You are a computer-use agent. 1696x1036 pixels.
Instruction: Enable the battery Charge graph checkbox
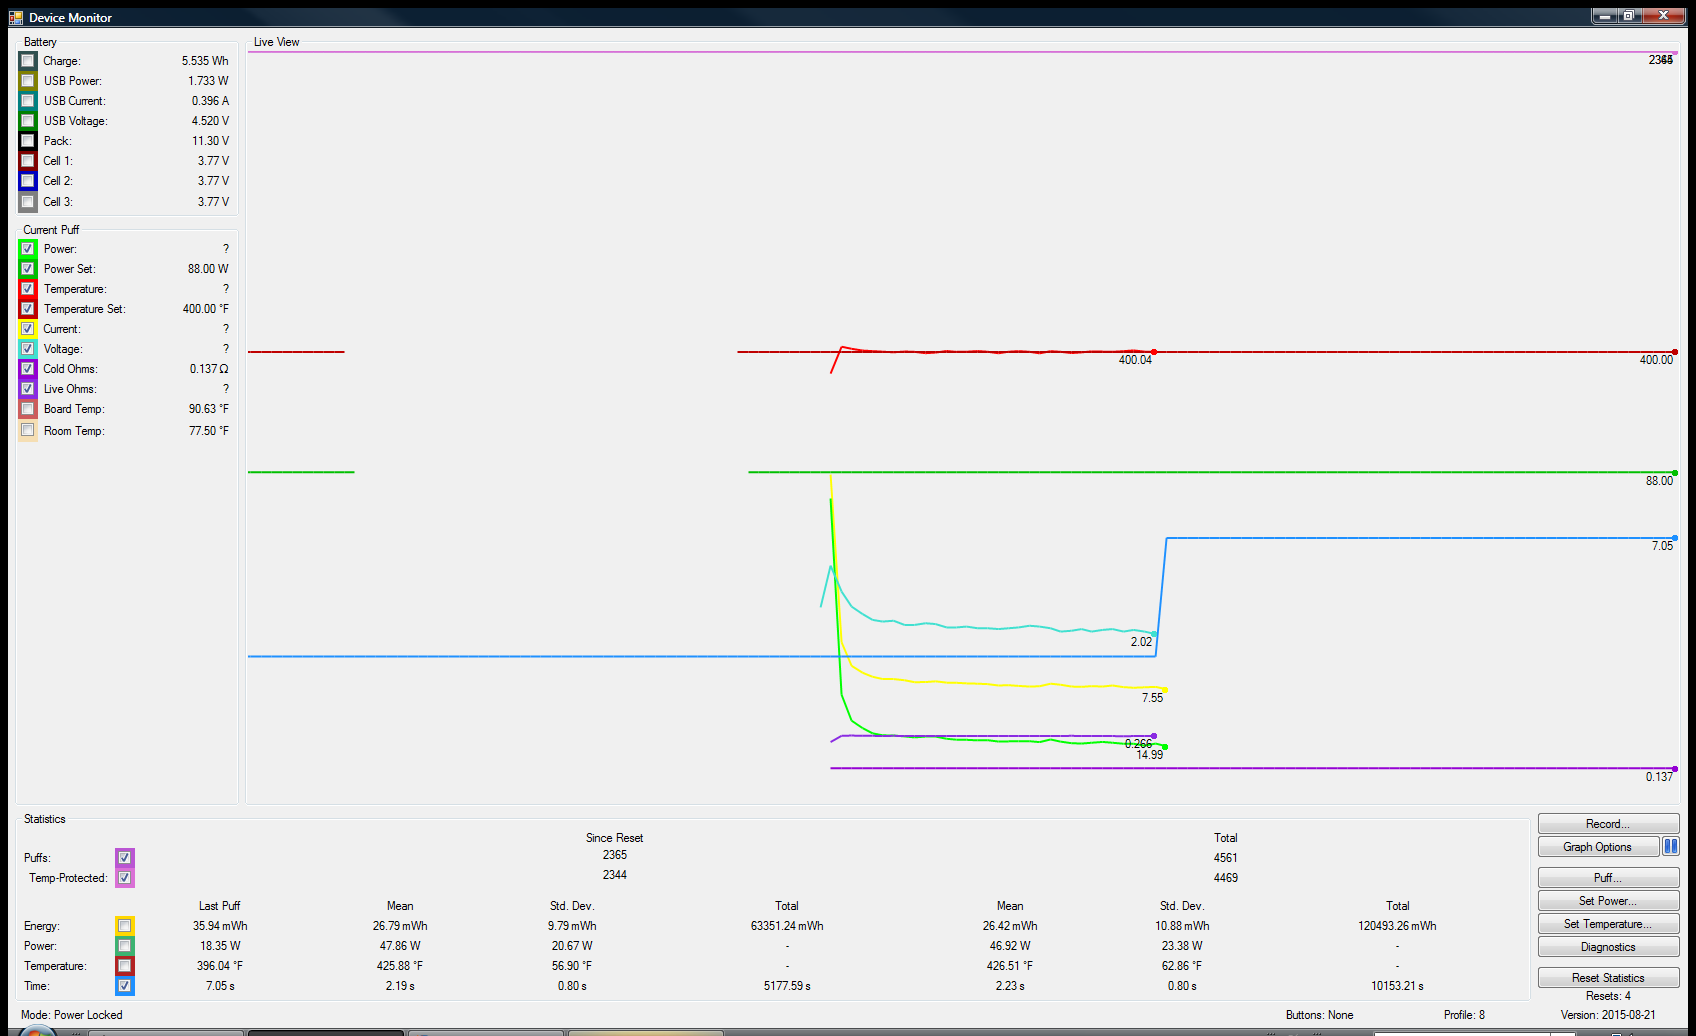[x=28, y=61]
